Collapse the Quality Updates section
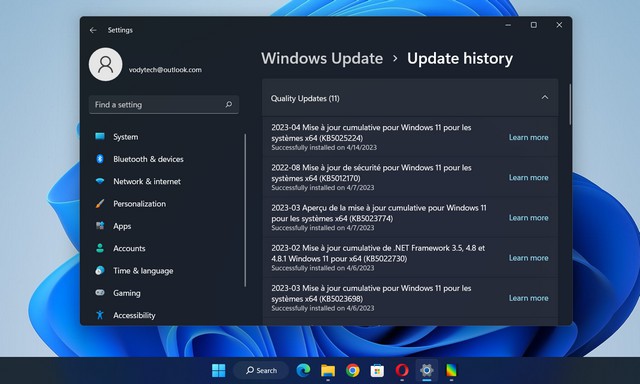The height and width of the screenshot is (384, 640). (544, 98)
